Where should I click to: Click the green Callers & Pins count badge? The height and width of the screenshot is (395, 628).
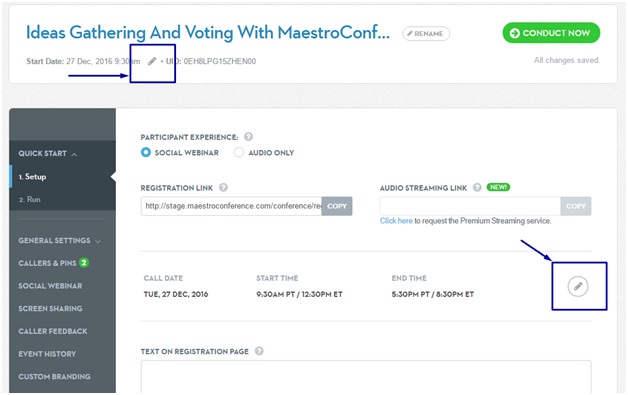point(84,263)
